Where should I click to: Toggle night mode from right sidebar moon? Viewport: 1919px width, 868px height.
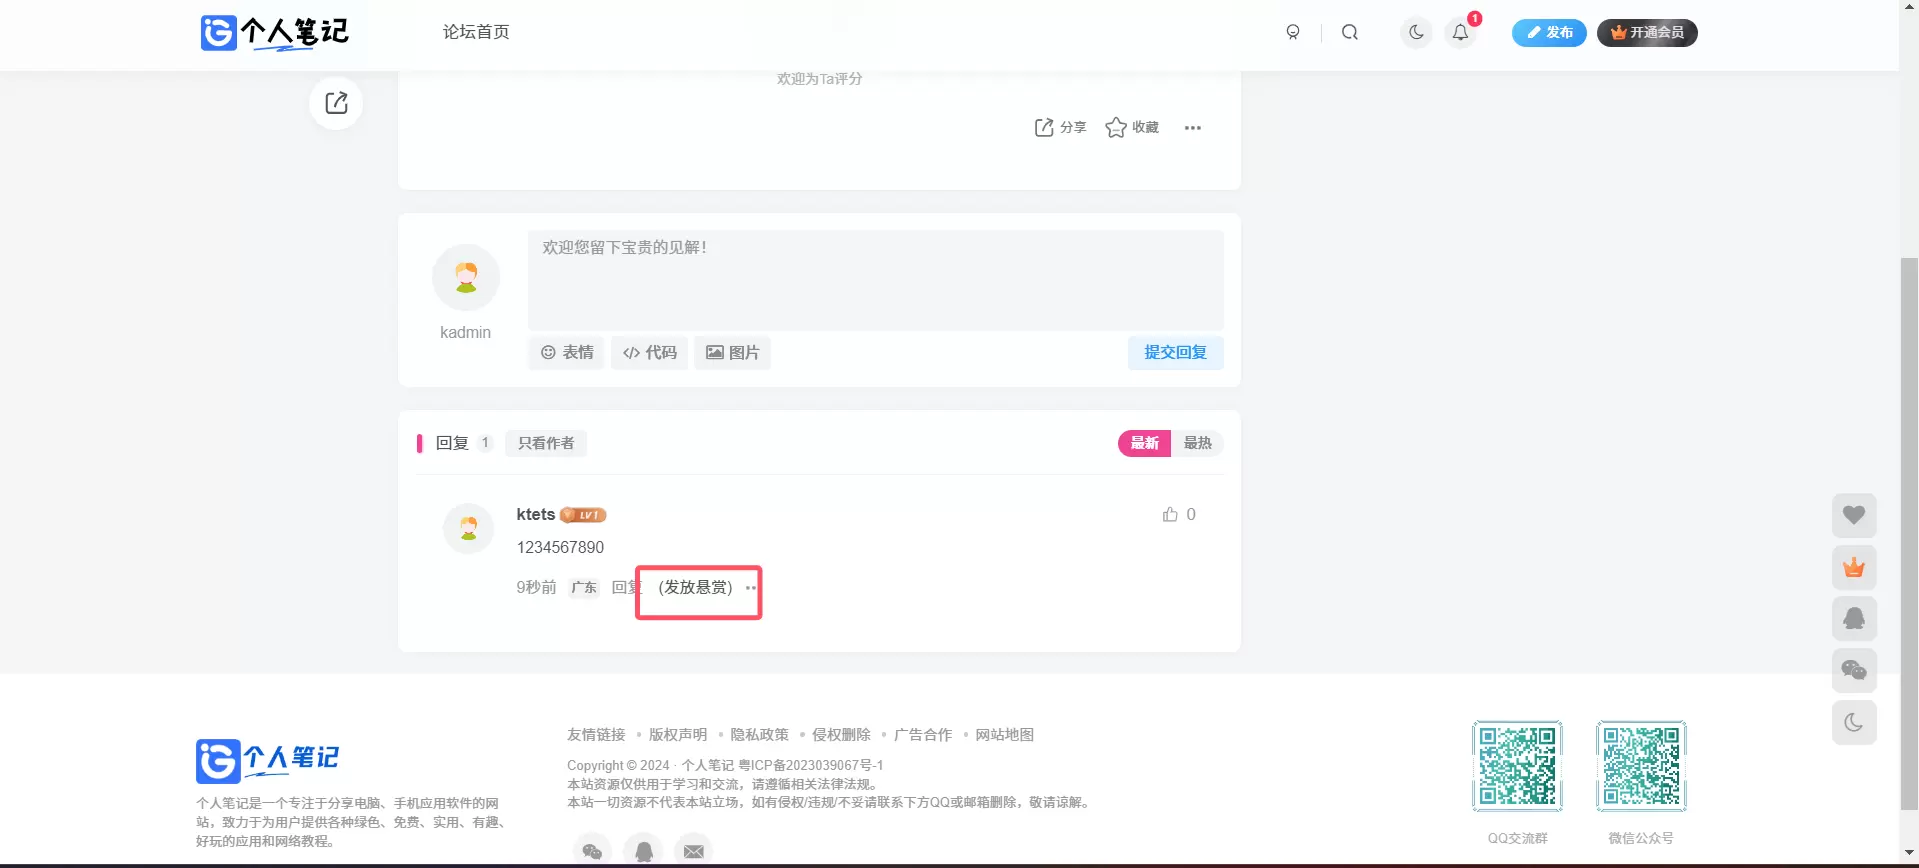point(1854,723)
